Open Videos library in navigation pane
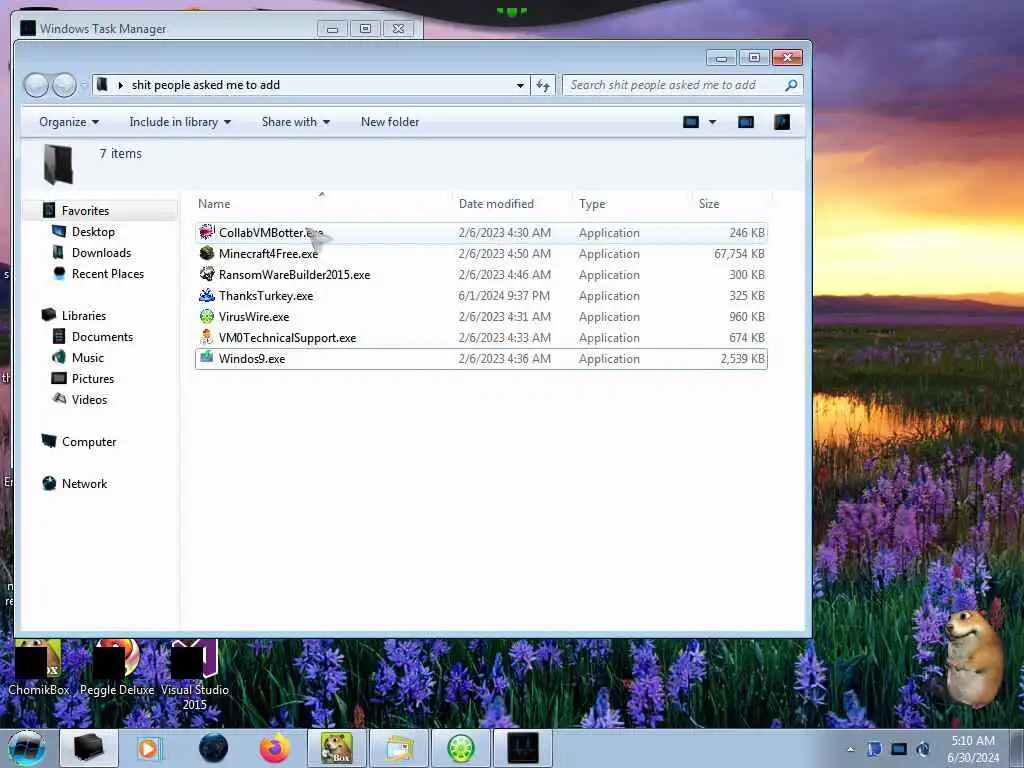The width and height of the screenshot is (1024, 768). [89, 400]
